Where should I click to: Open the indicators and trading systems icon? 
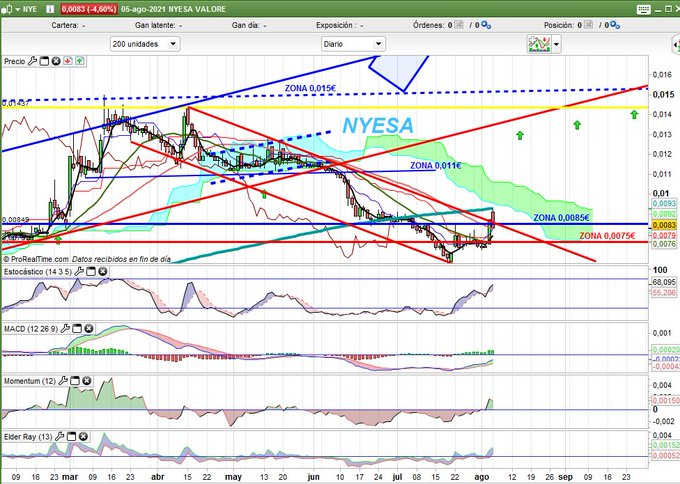[x=539, y=44]
